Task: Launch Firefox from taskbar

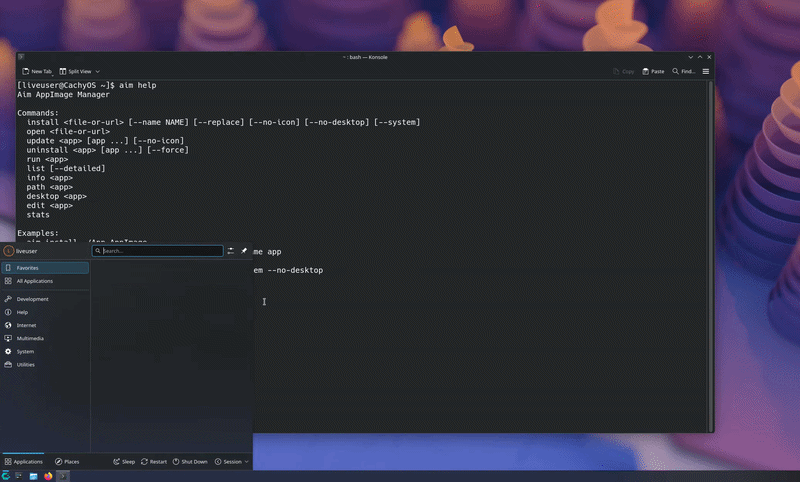Action: 48,476
